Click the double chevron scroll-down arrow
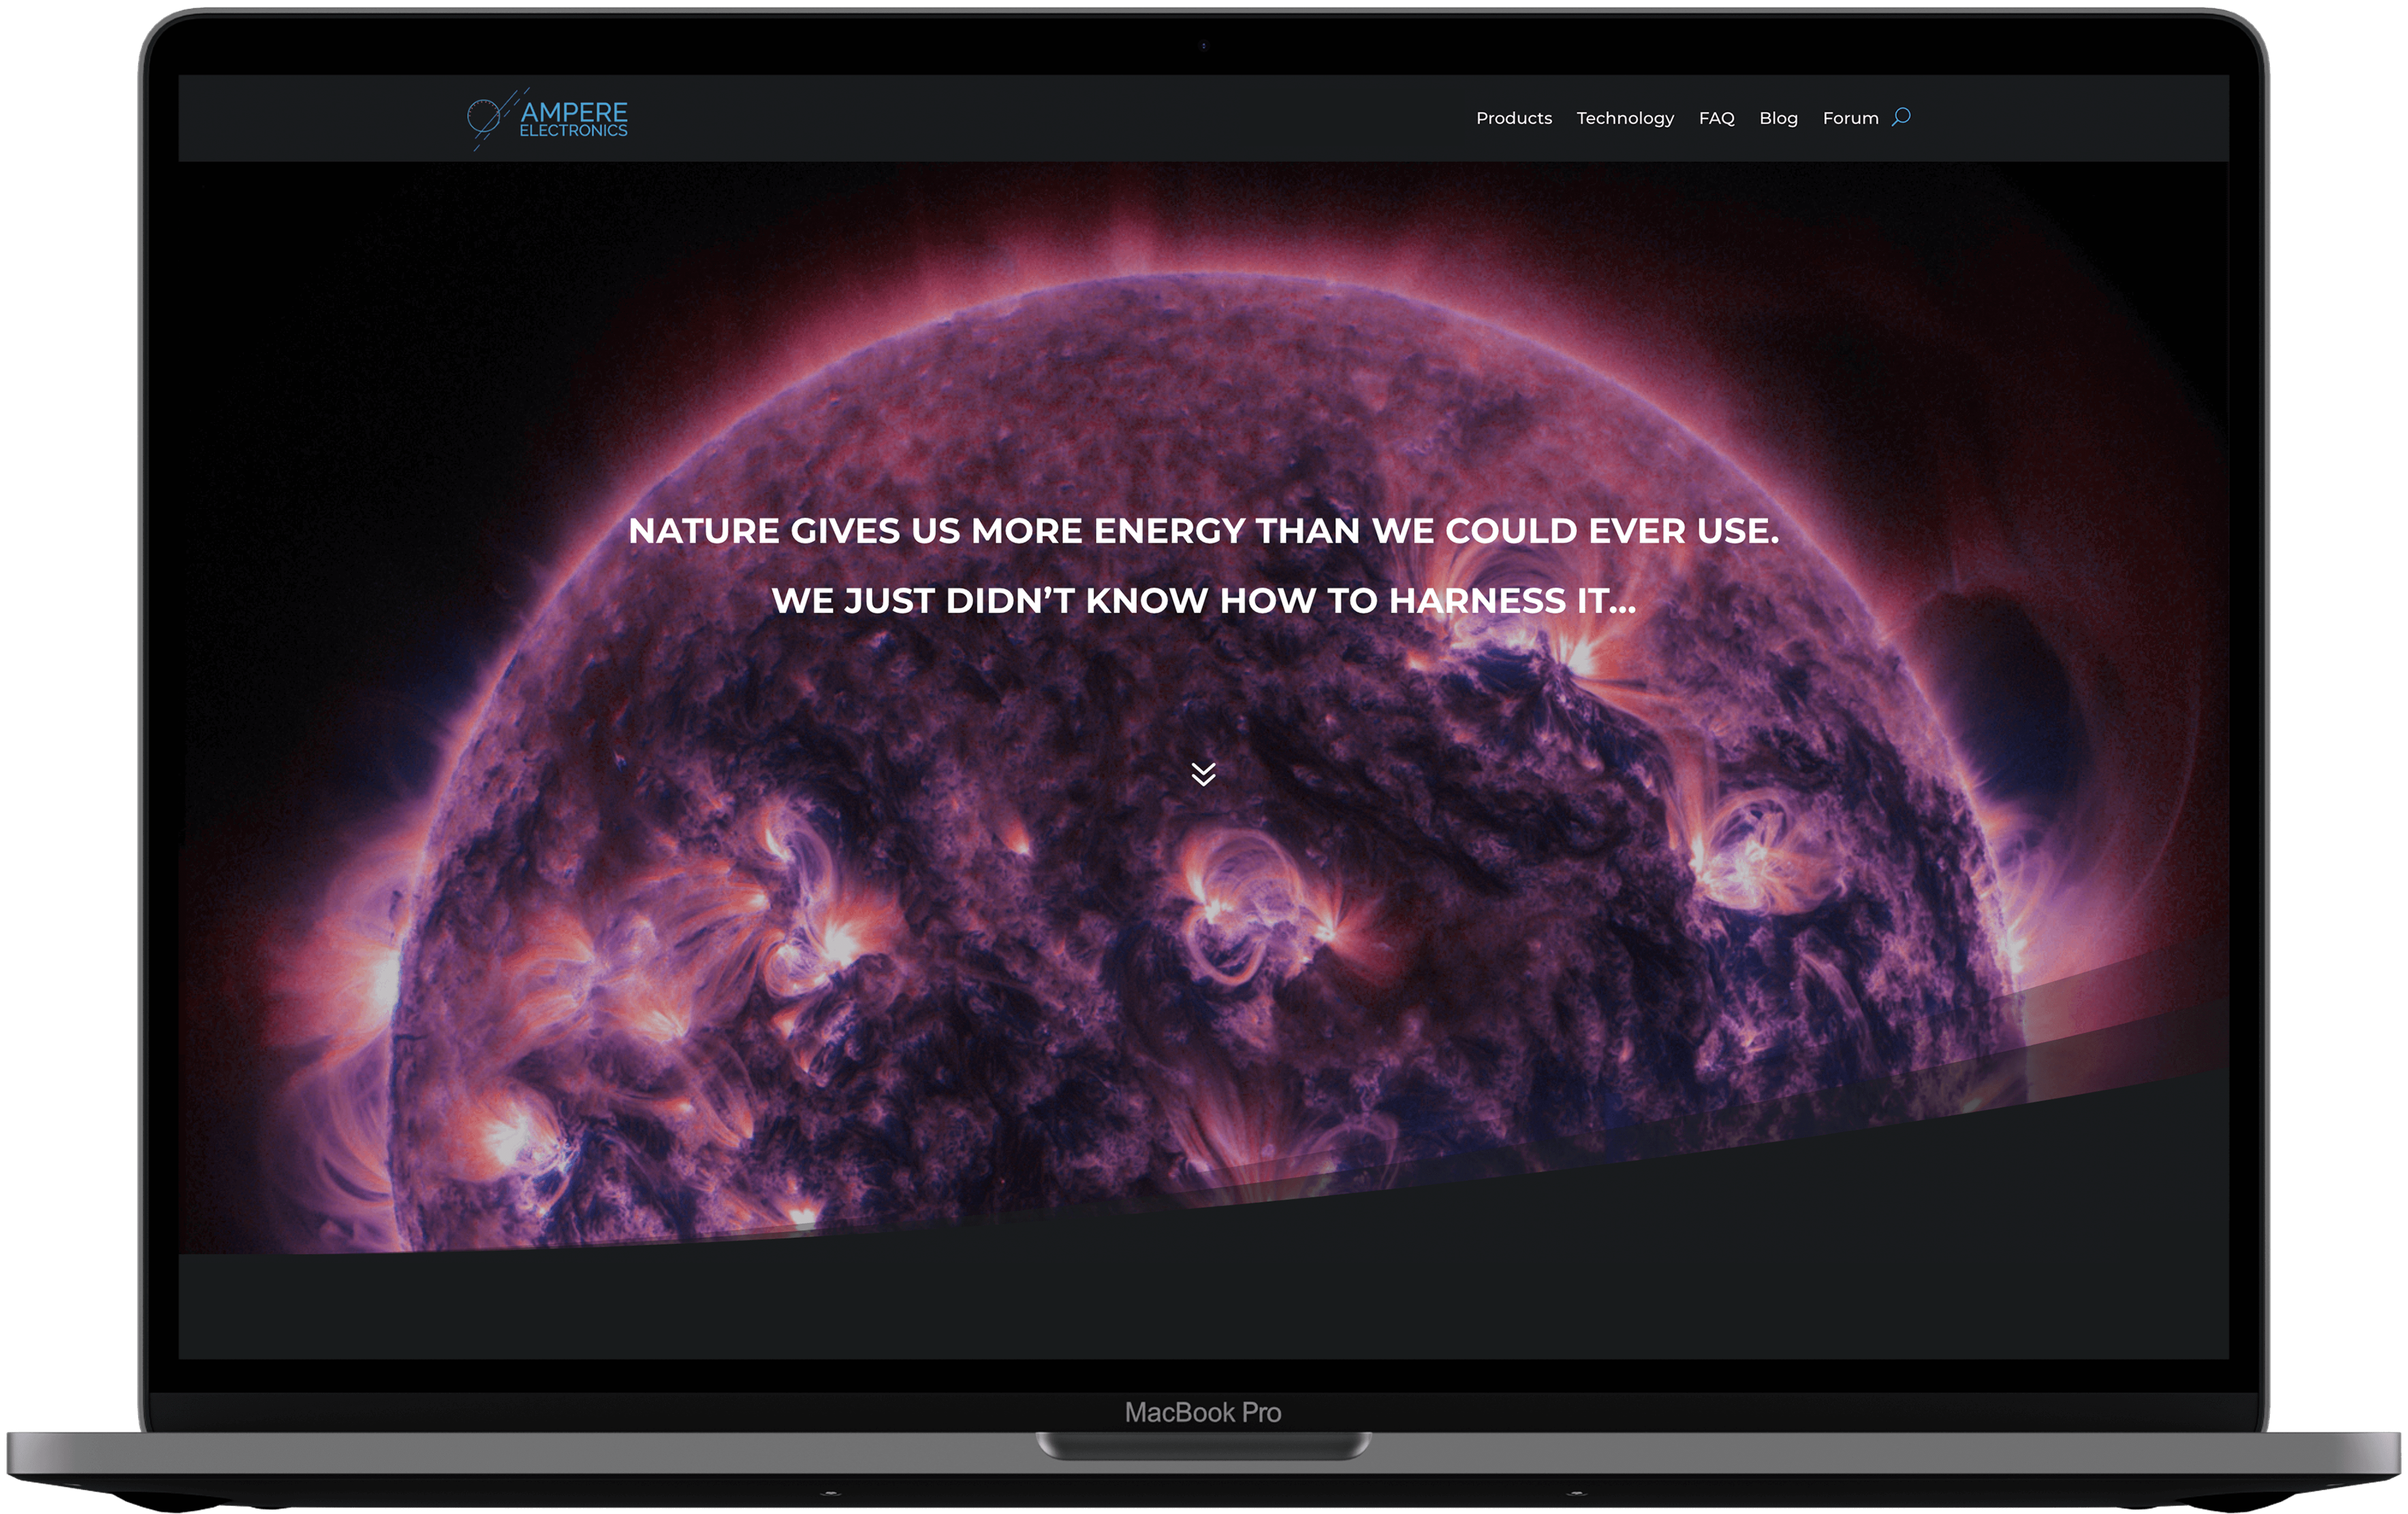This screenshot has width=2408, height=1514. [x=1203, y=774]
